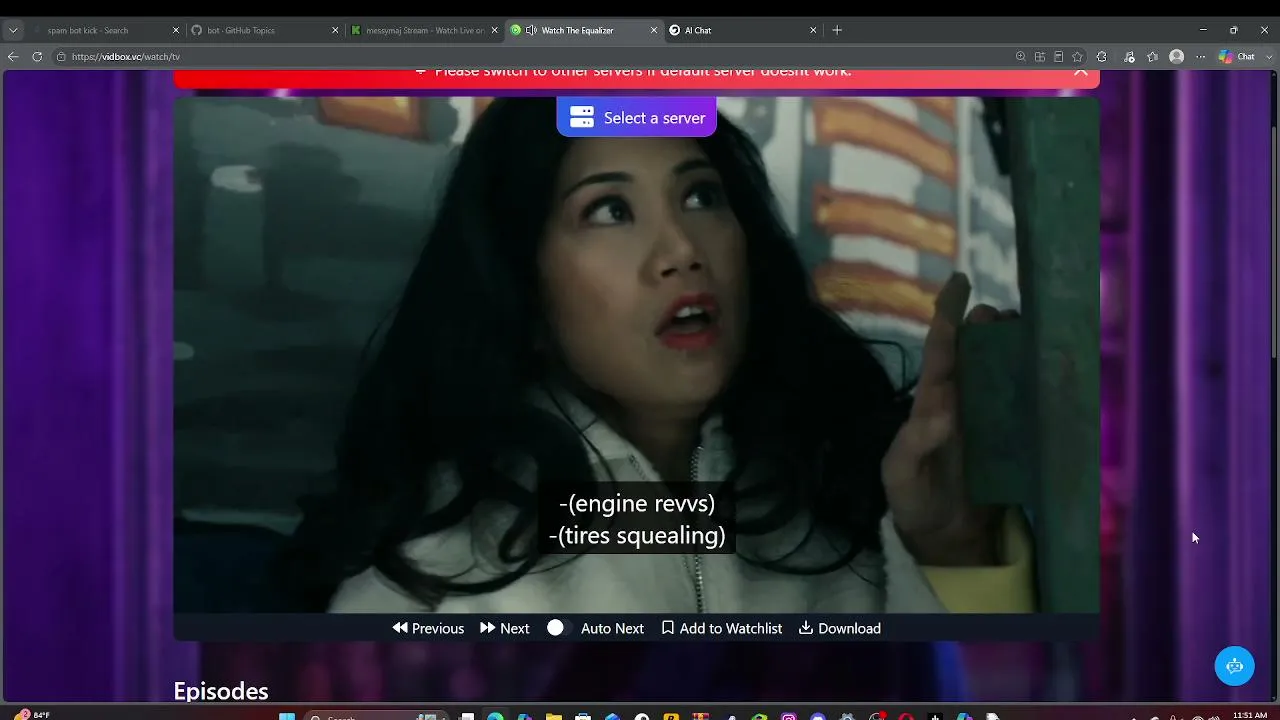
Task: Toggle the Auto Next switch
Action: [x=556, y=628]
